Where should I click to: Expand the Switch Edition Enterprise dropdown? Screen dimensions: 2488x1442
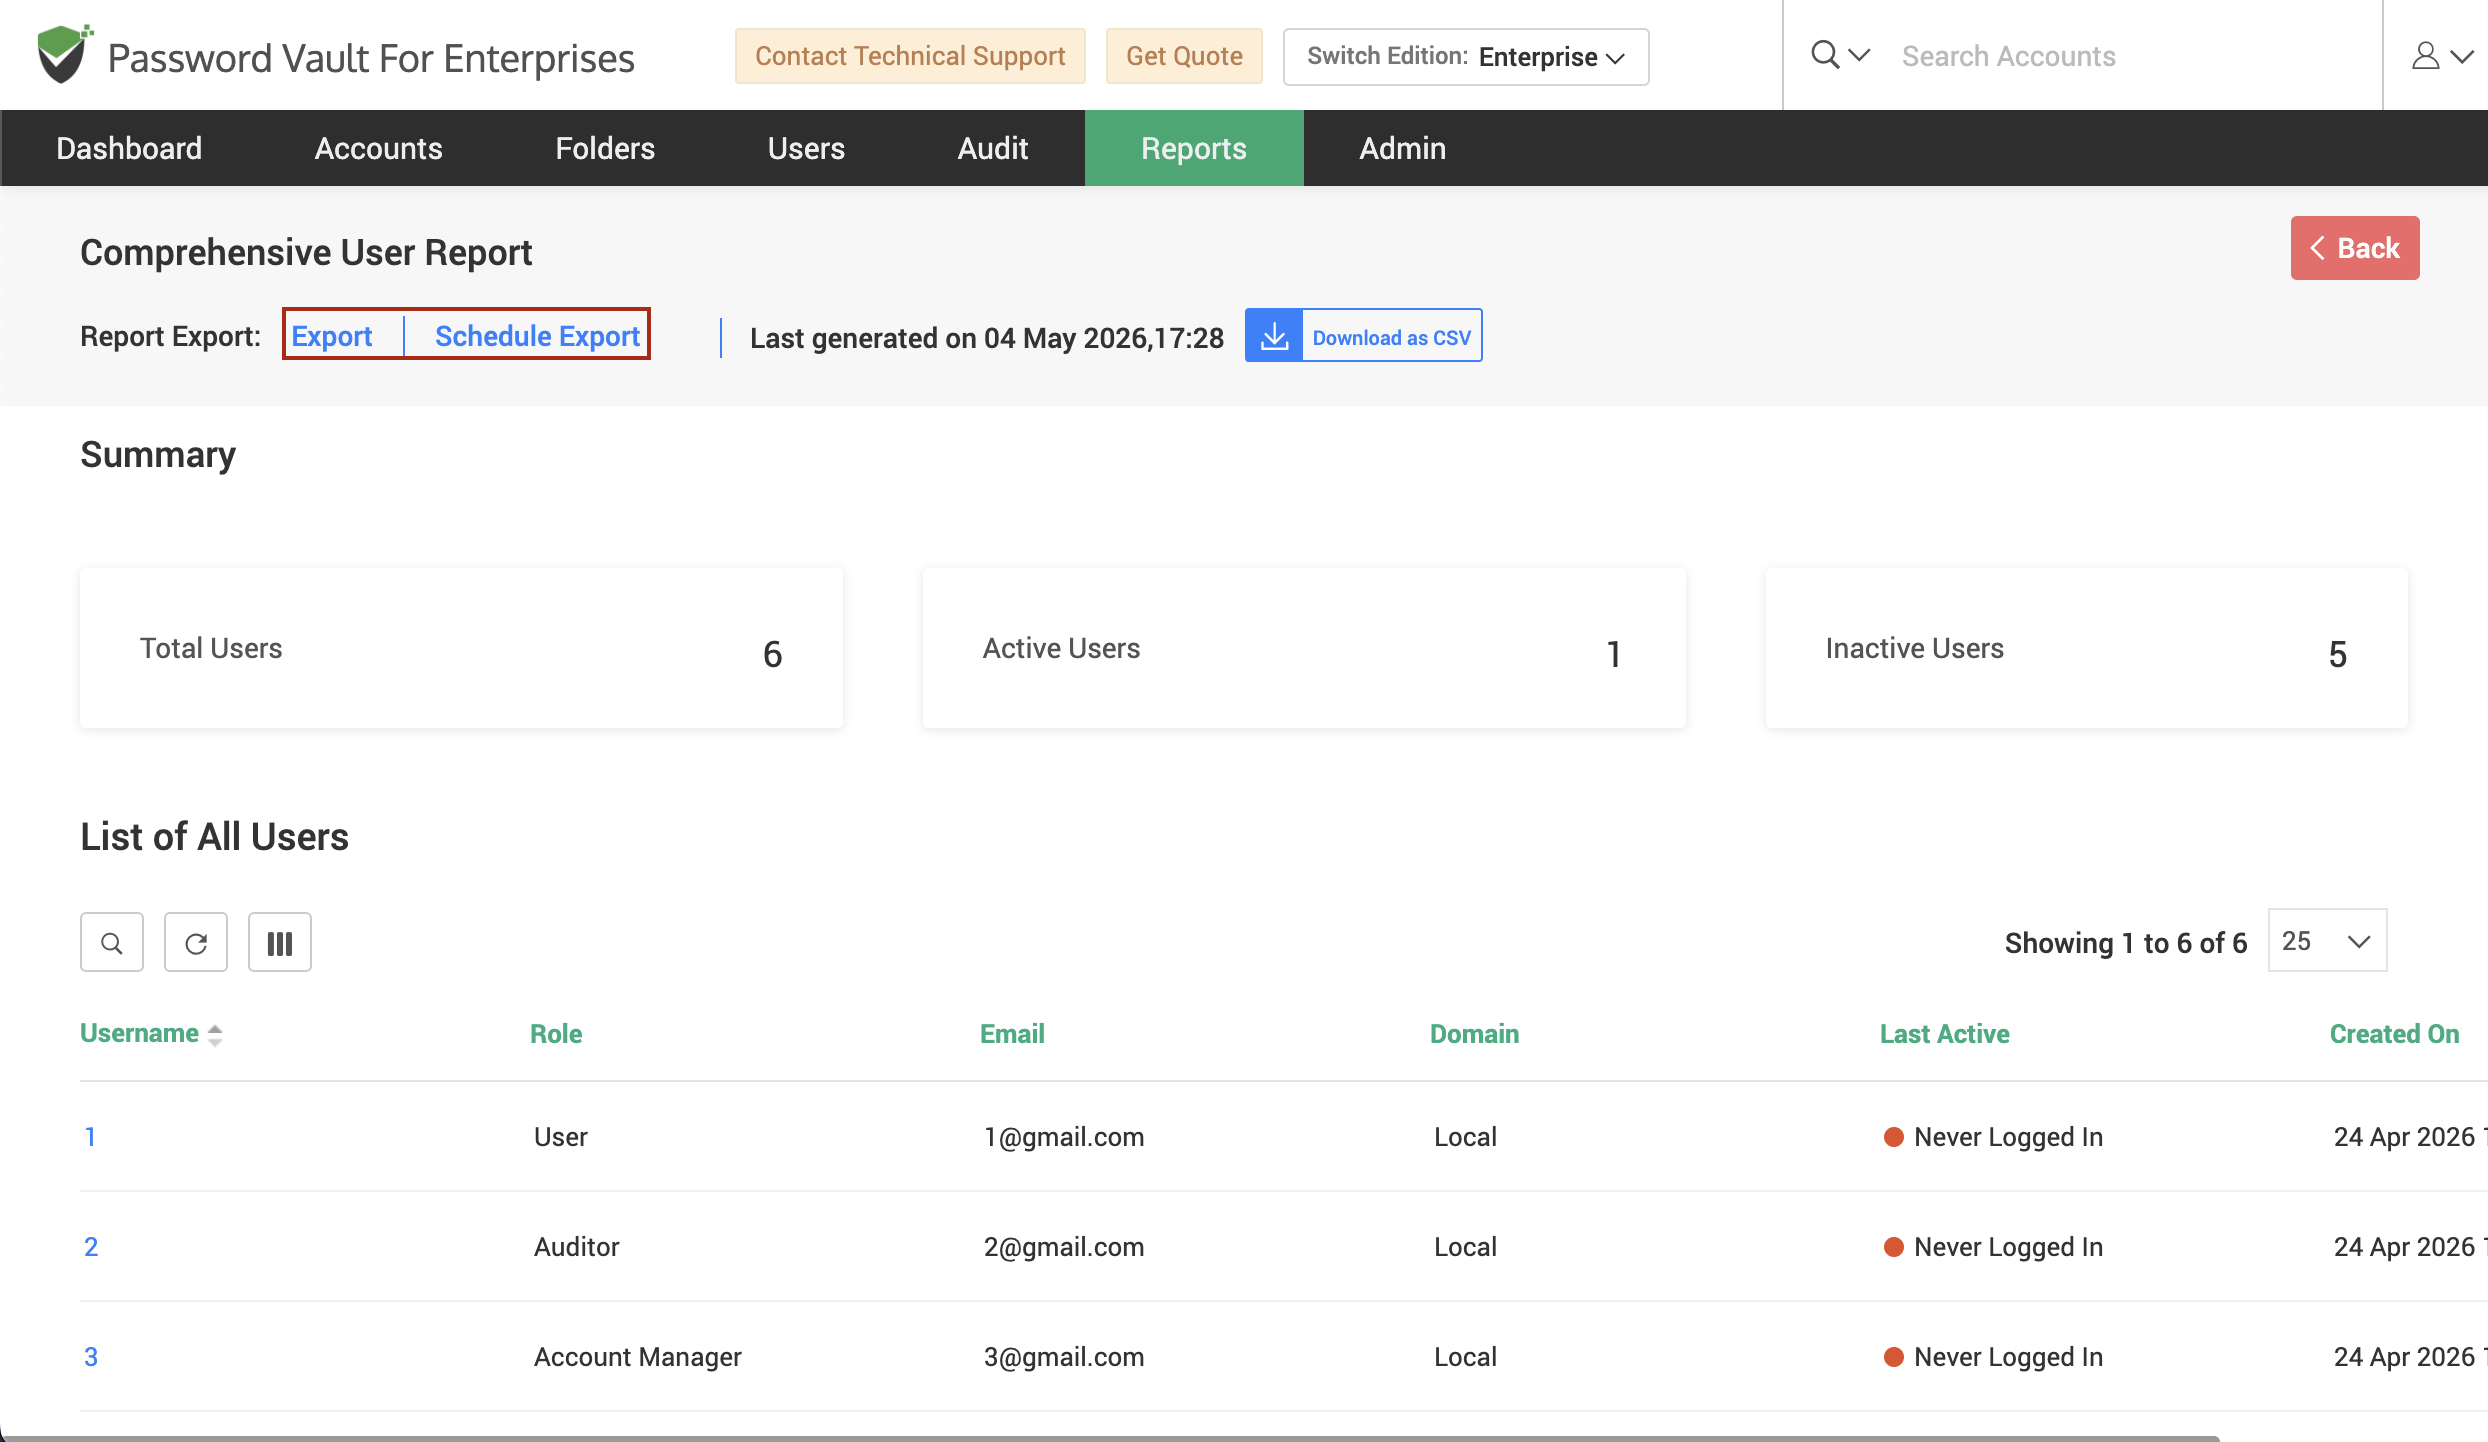pos(1466,56)
